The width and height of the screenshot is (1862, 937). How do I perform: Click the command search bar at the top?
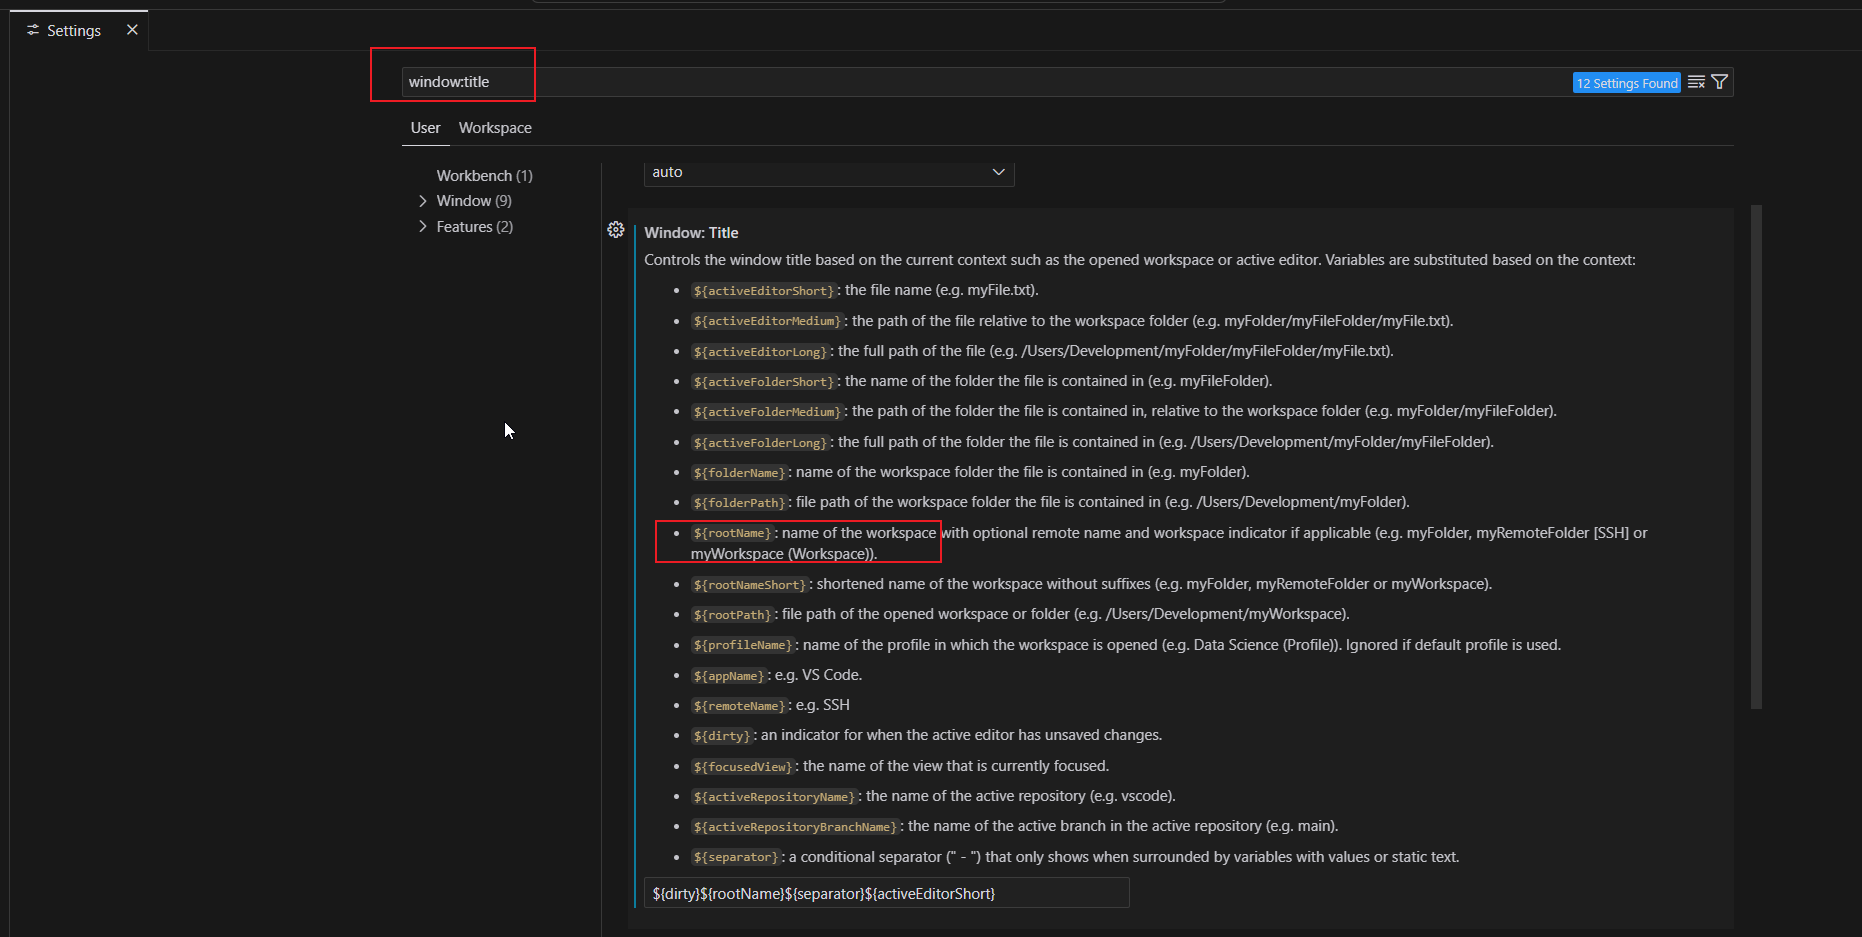click(878, 1)
